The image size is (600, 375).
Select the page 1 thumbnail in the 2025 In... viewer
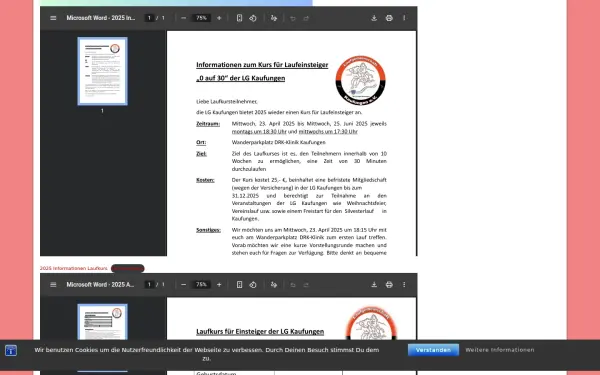coord(103,71)
